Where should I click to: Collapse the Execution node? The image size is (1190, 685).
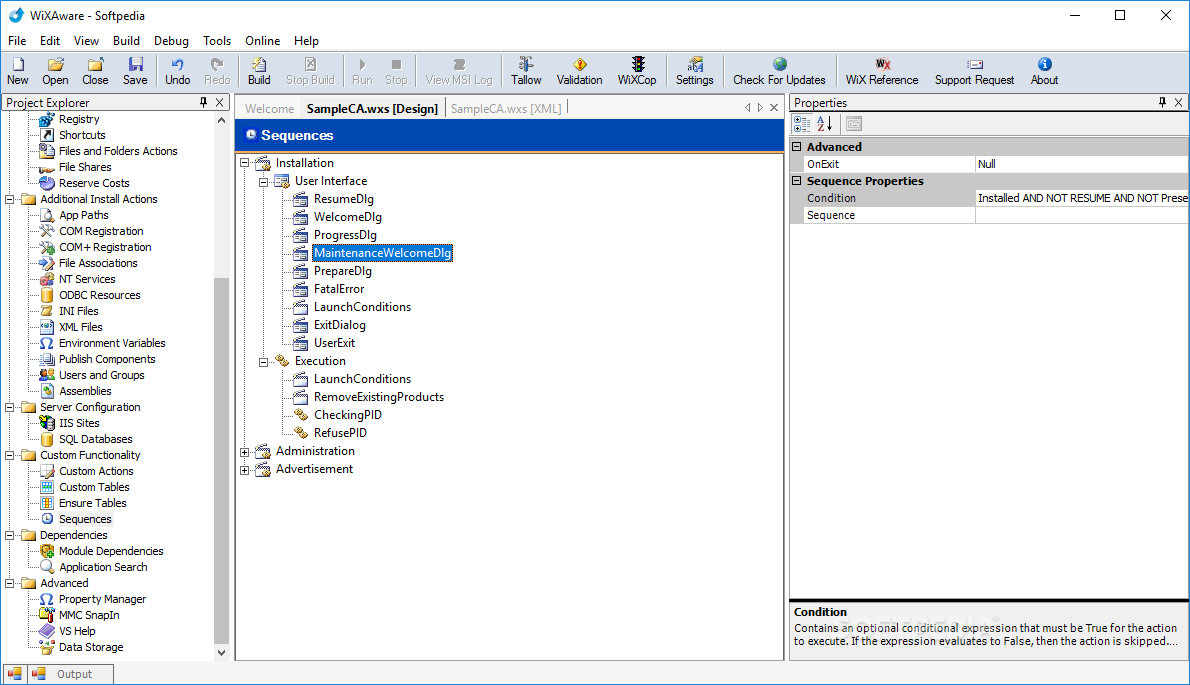pyautogui.click(x=263, y=362)
